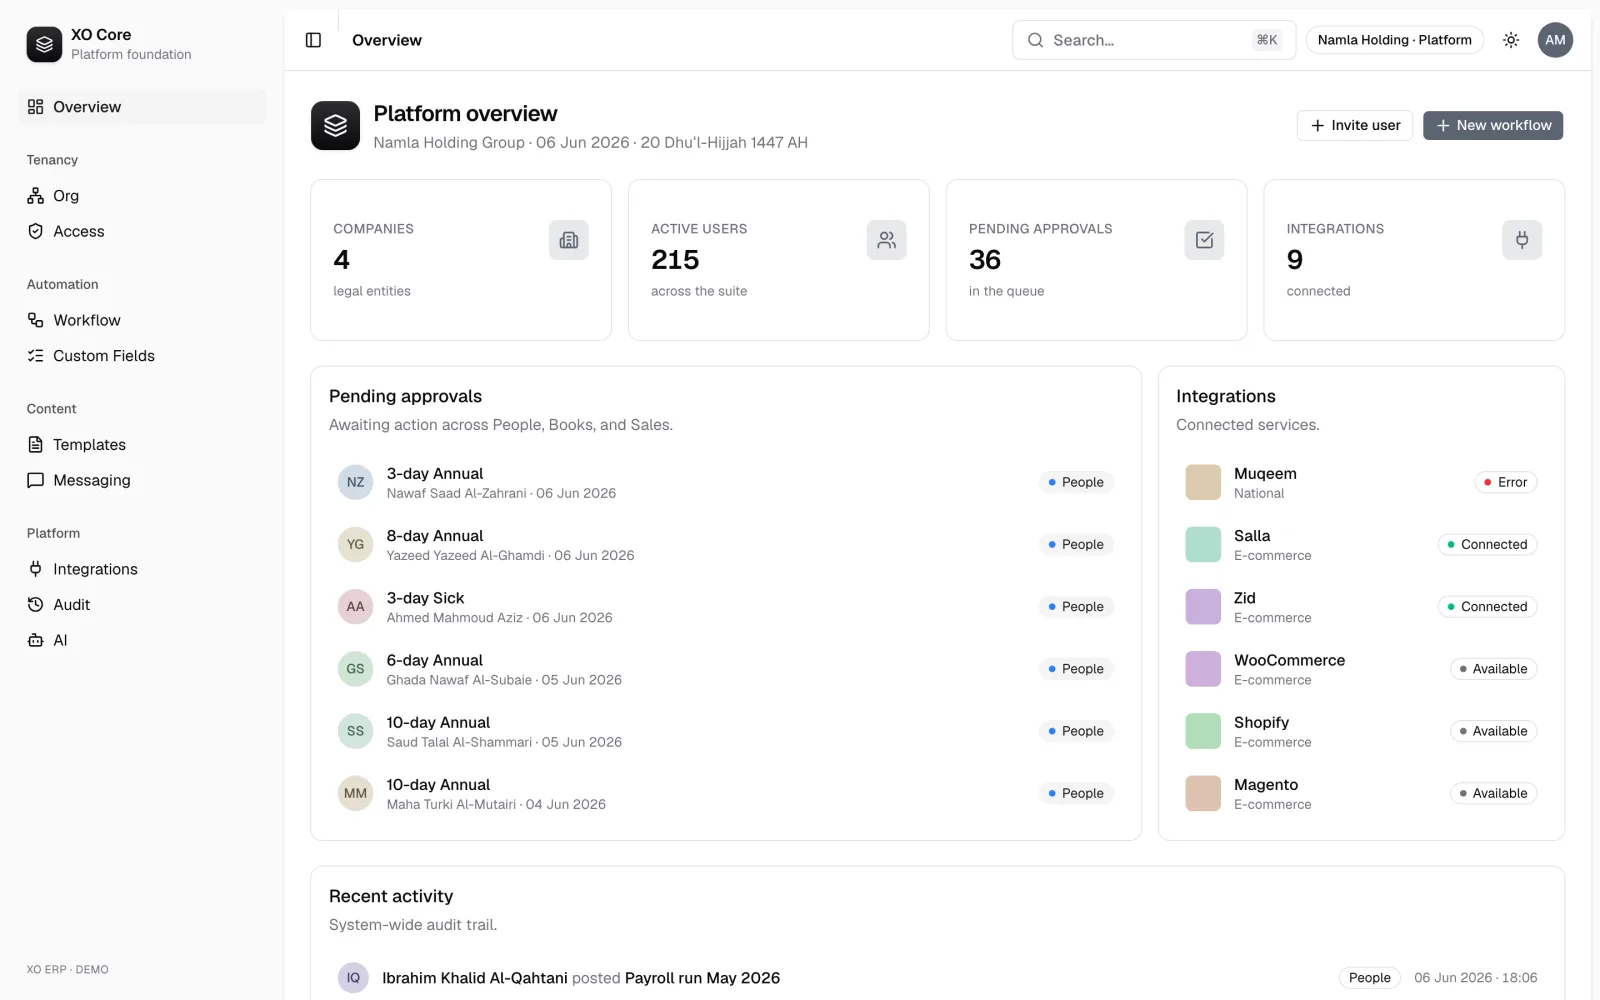1600x1000 pixels.
Task: Click the NZ avatar for Nawaf Saad
Action: [x=355, y=482]
